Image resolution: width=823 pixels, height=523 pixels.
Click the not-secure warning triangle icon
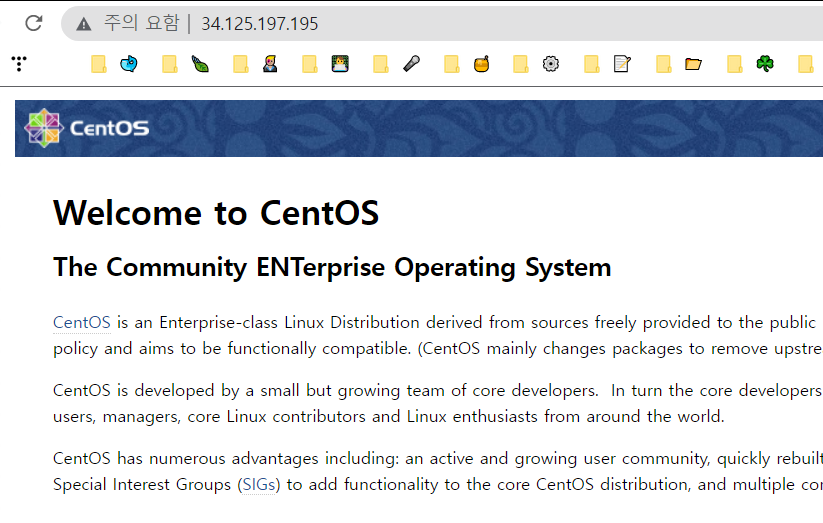(83, 24)
